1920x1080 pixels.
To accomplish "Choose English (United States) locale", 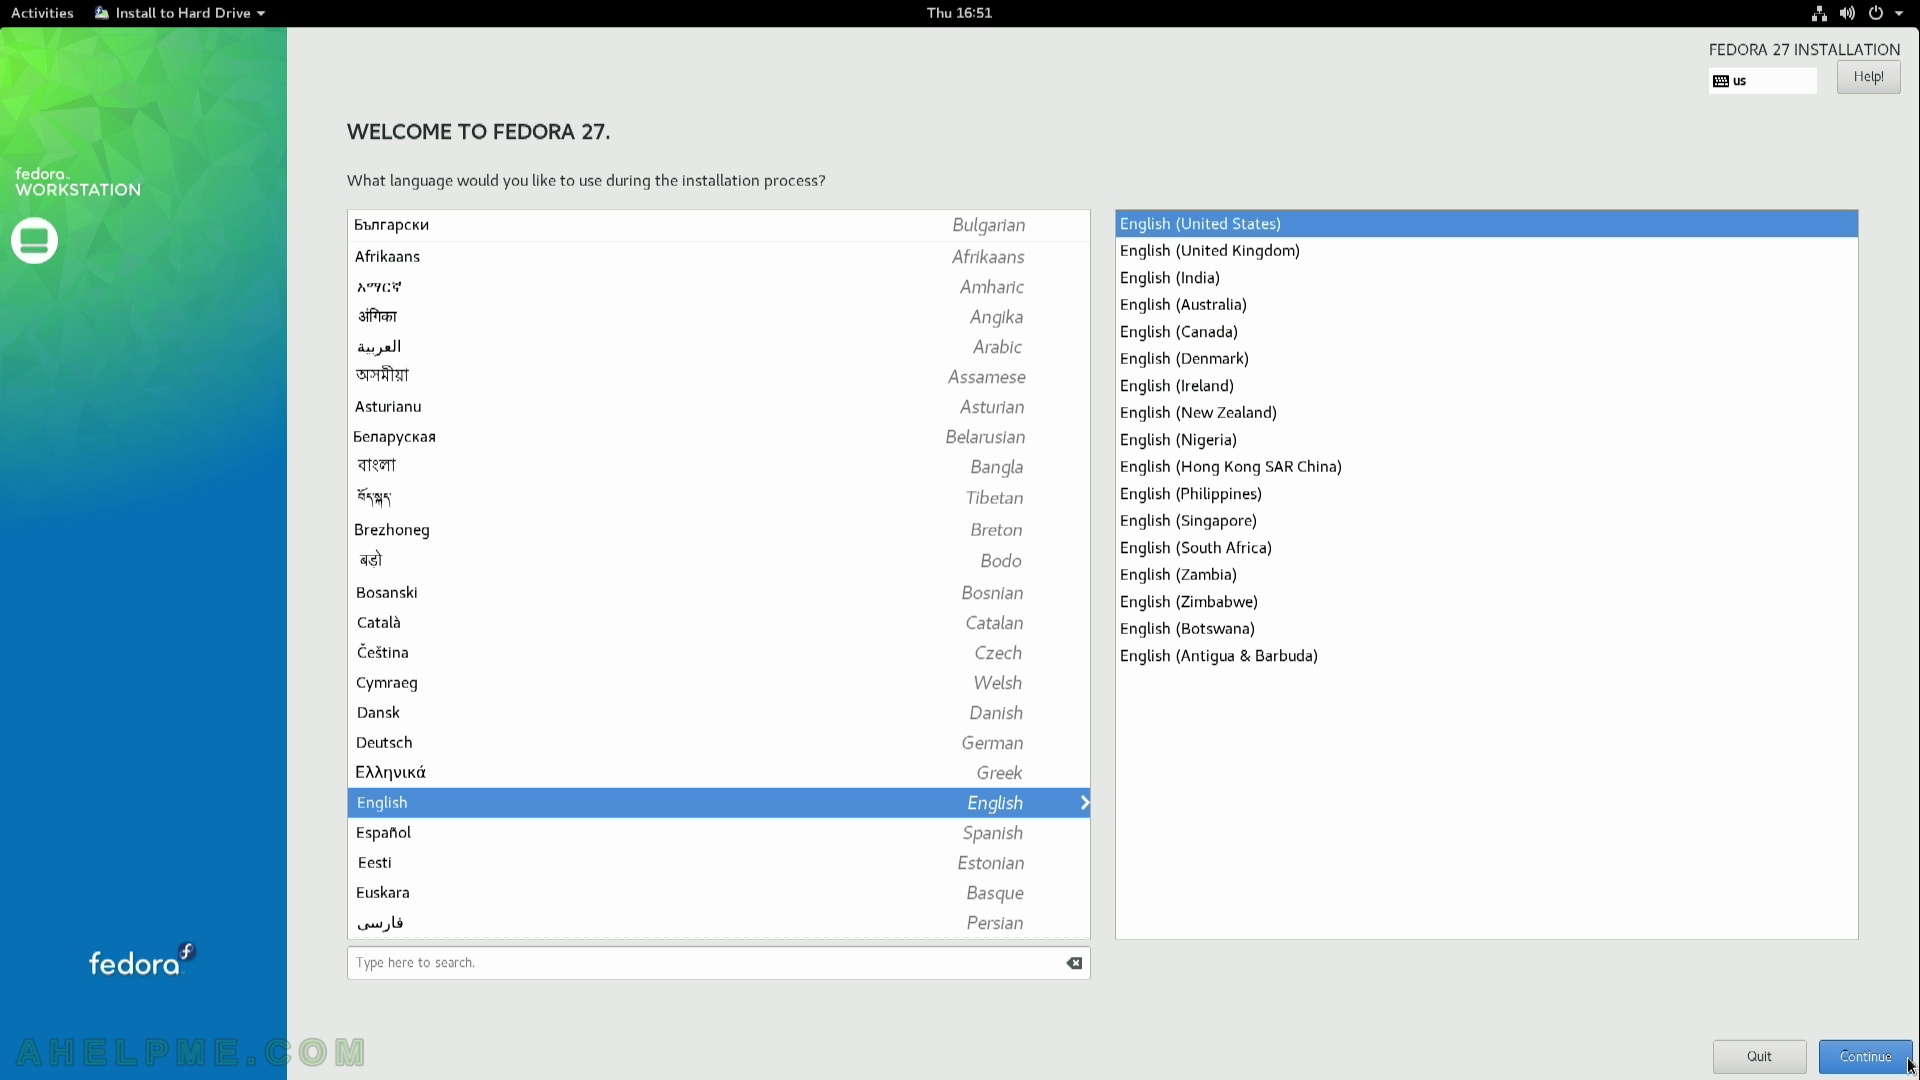I will click(1486, 224).
